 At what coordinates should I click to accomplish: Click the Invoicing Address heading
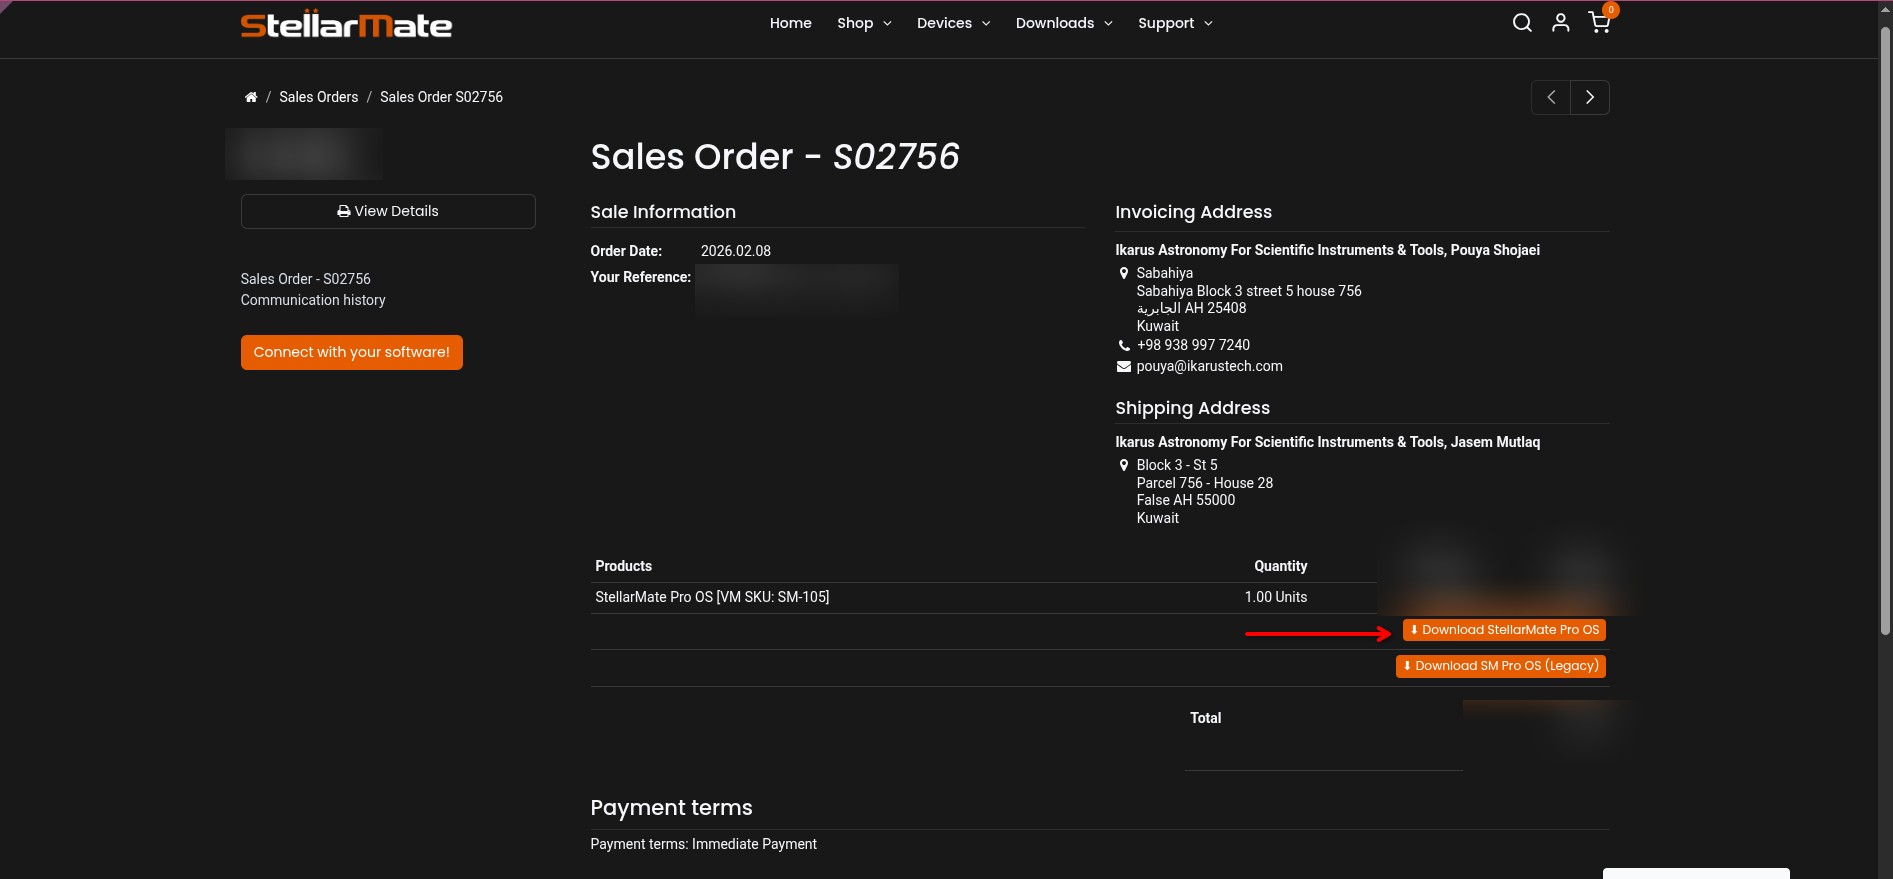tap(1194, 212)
